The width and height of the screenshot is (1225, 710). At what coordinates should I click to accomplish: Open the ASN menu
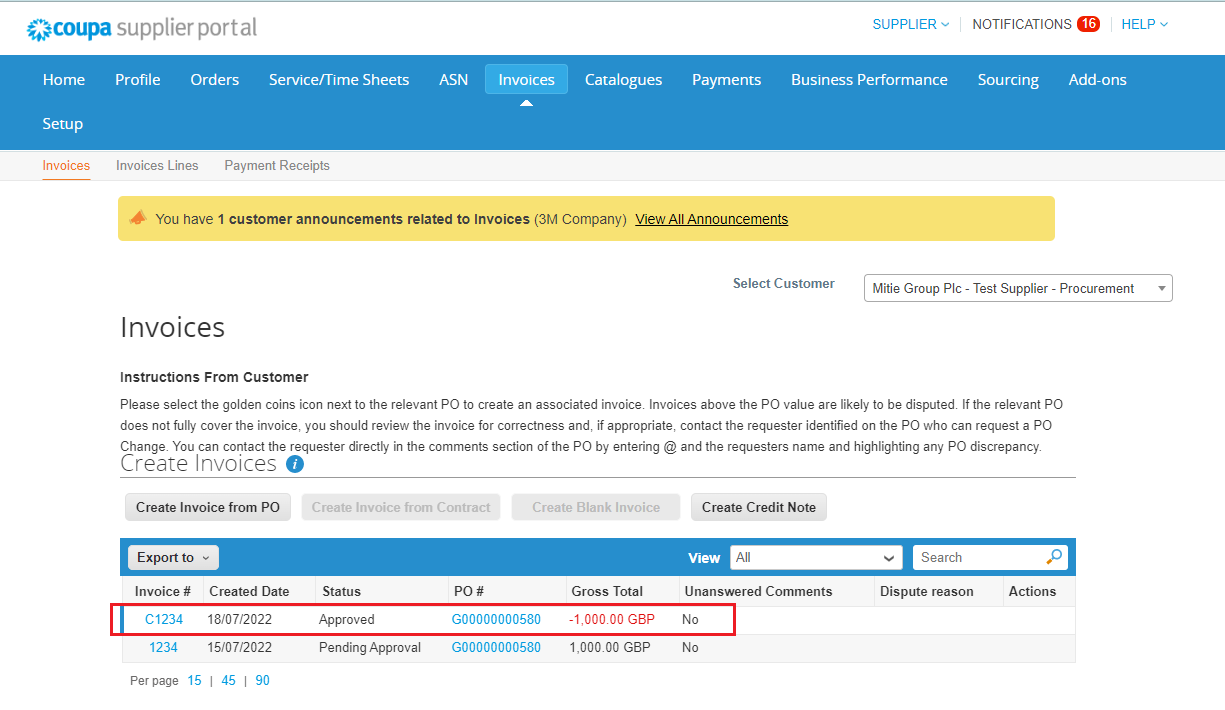[453, 80]
